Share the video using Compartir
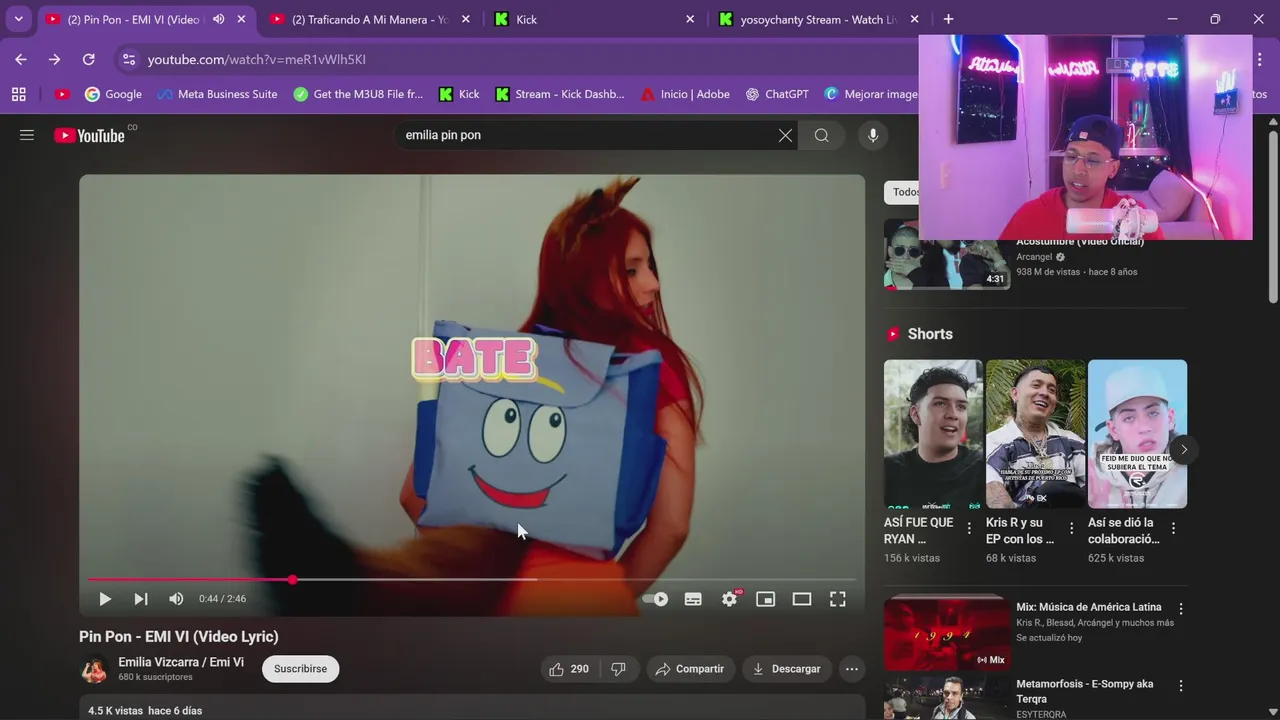This screenshot has height=720, width=1280. pyautogui.click(x=690, y=669)
